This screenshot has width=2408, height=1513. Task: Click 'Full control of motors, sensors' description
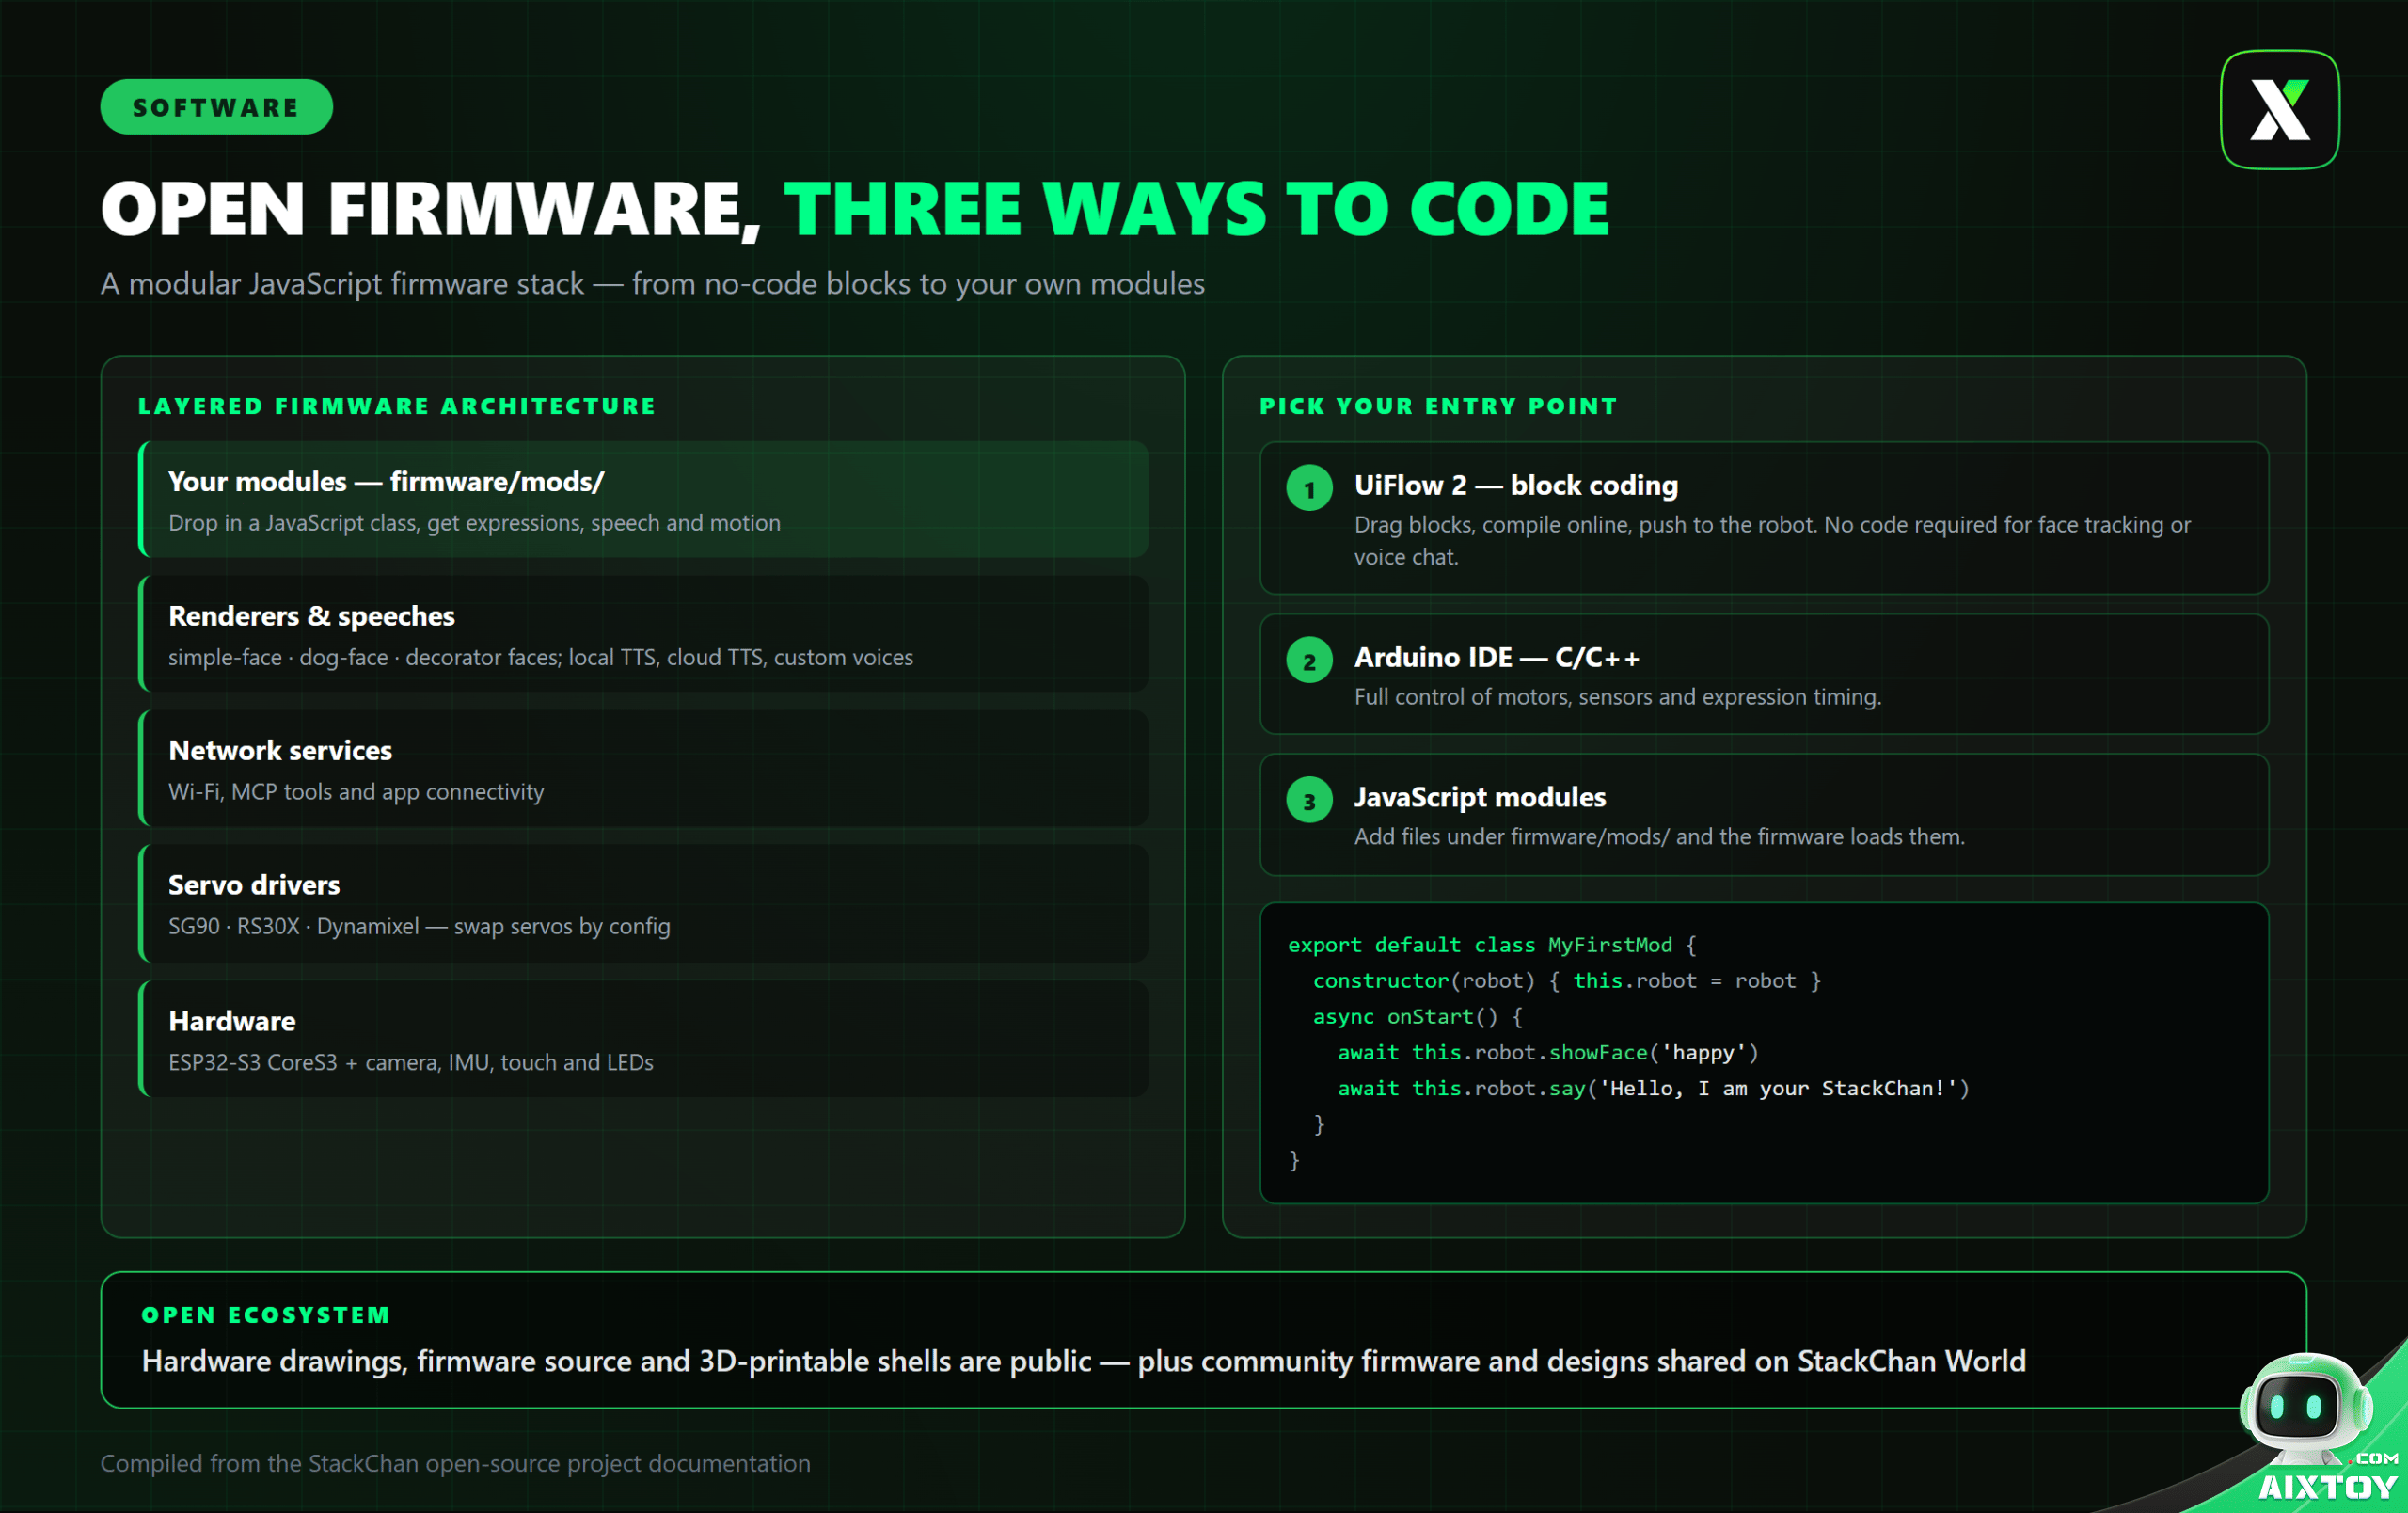coord(1617,697)
